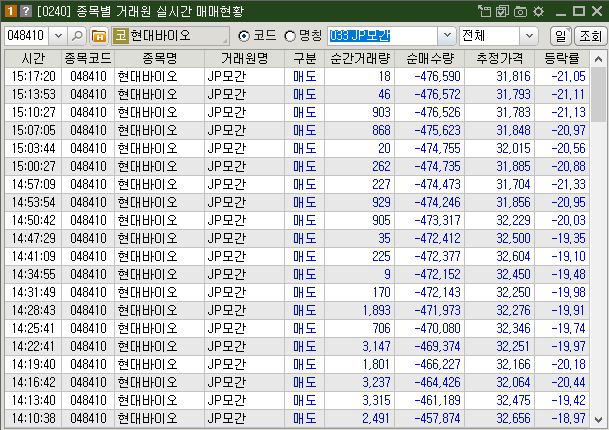Open the settings gear icon
Viewport: 609px width, 430px height.
[x=538, y=11]
